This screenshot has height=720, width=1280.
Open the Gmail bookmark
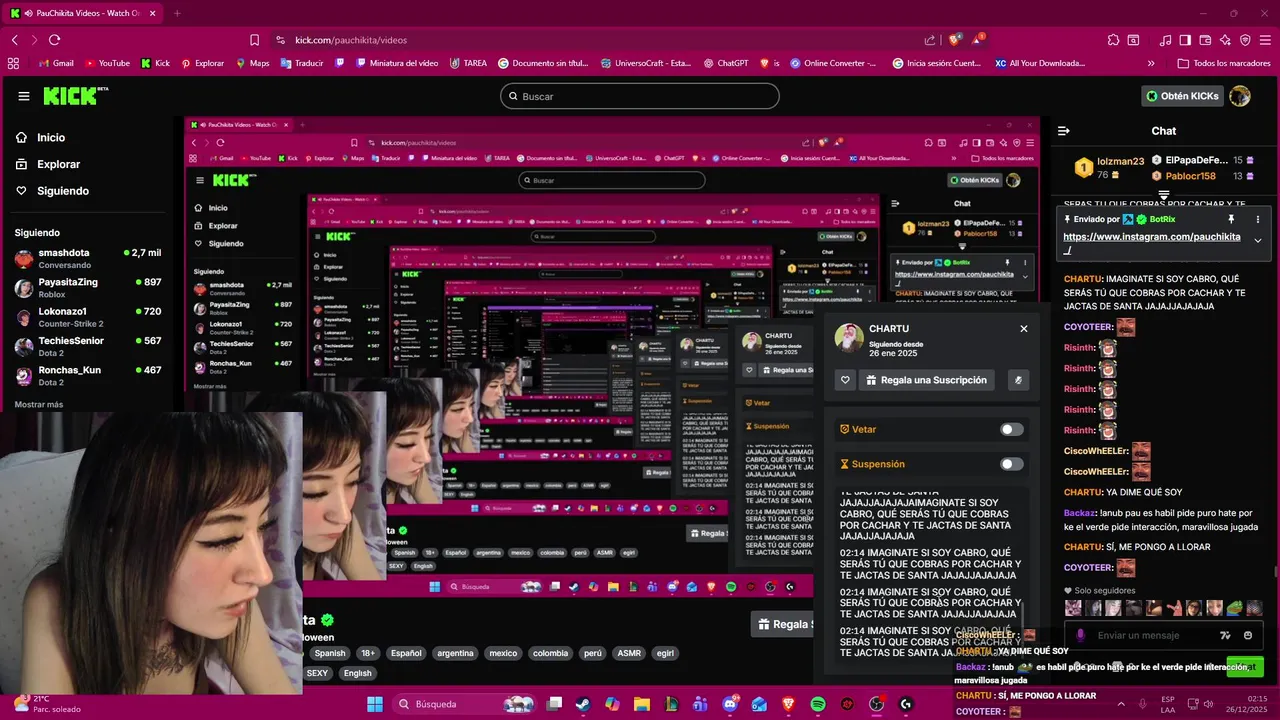[56, 63]
